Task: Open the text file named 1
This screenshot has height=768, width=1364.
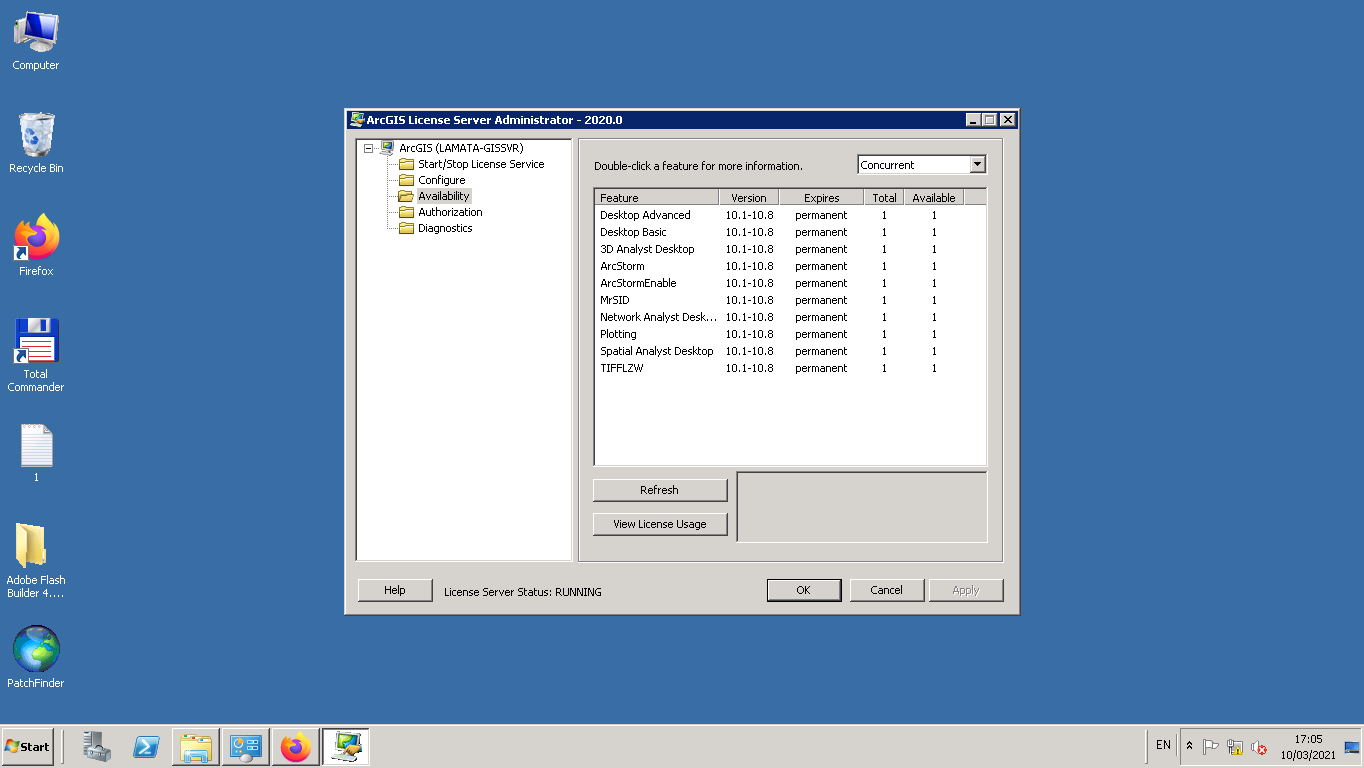Action: click(36, 454)
